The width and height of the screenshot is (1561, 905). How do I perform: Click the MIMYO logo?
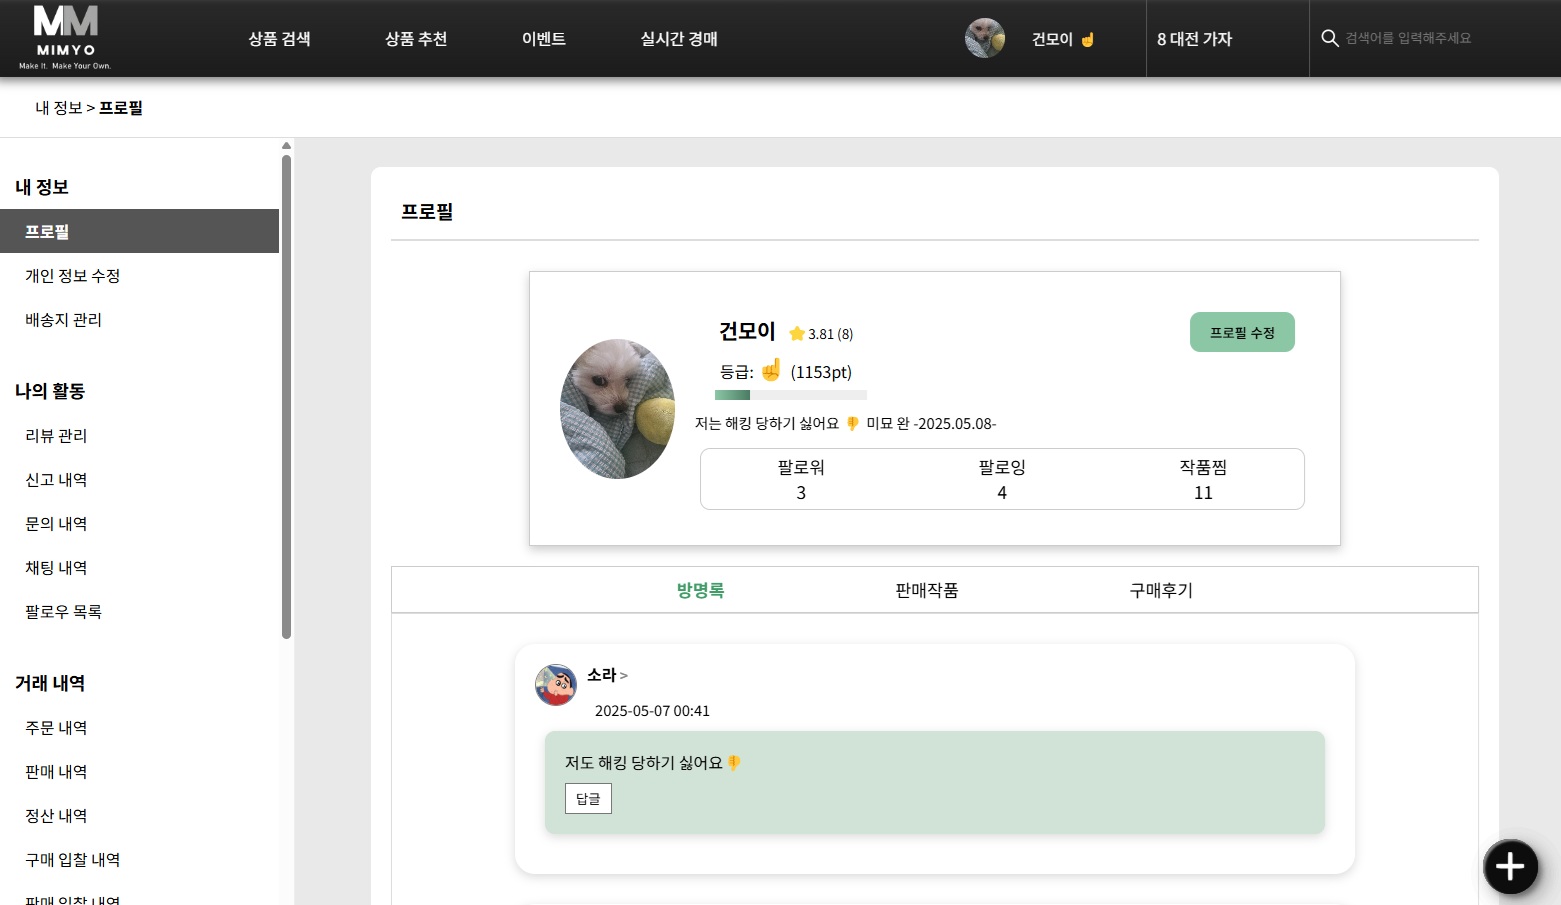[x=65, y=38]
